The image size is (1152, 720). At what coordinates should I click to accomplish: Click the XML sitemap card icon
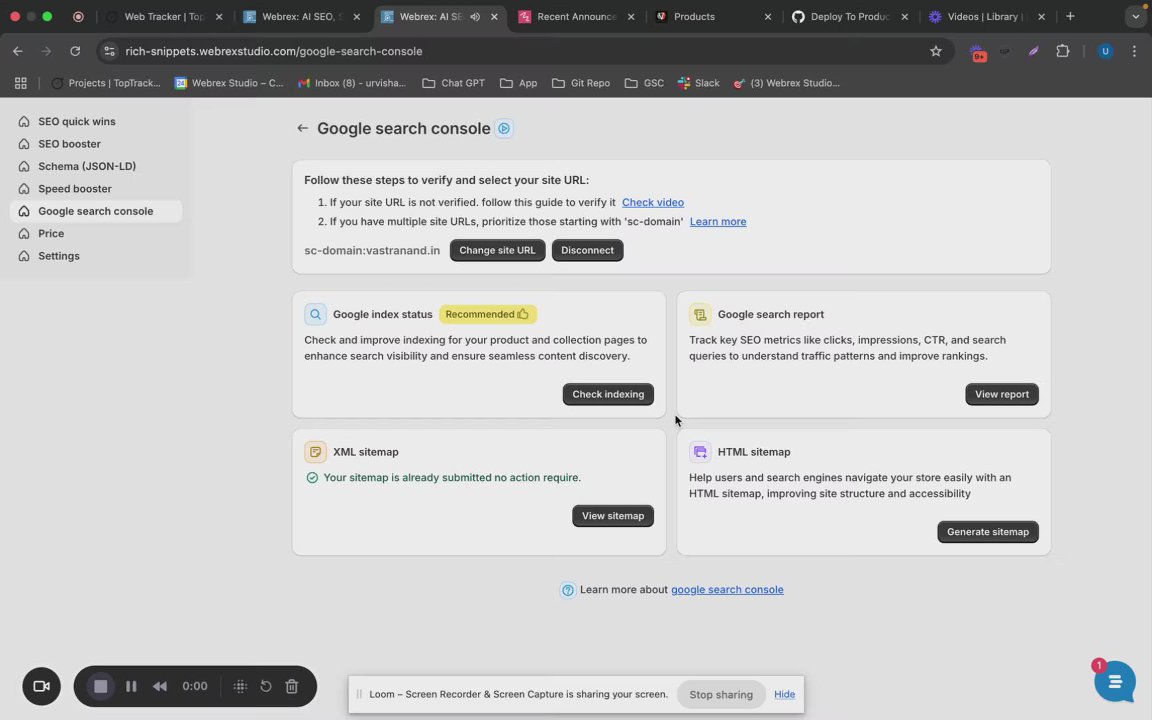click(x=315, y=452)
